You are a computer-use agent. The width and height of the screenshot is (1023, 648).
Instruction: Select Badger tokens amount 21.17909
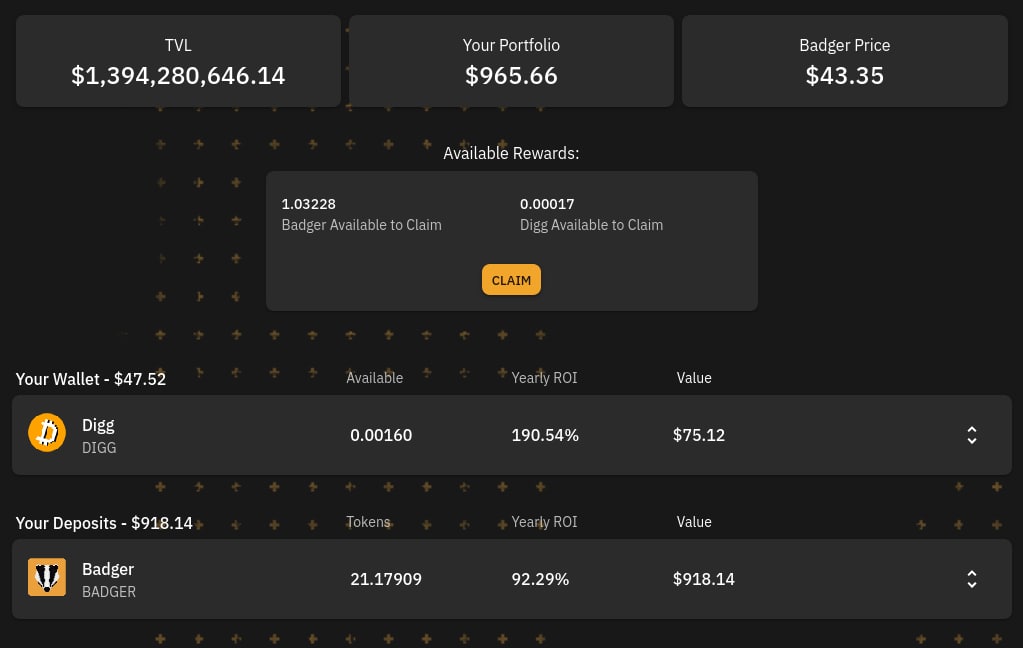(x=386, y=579)
